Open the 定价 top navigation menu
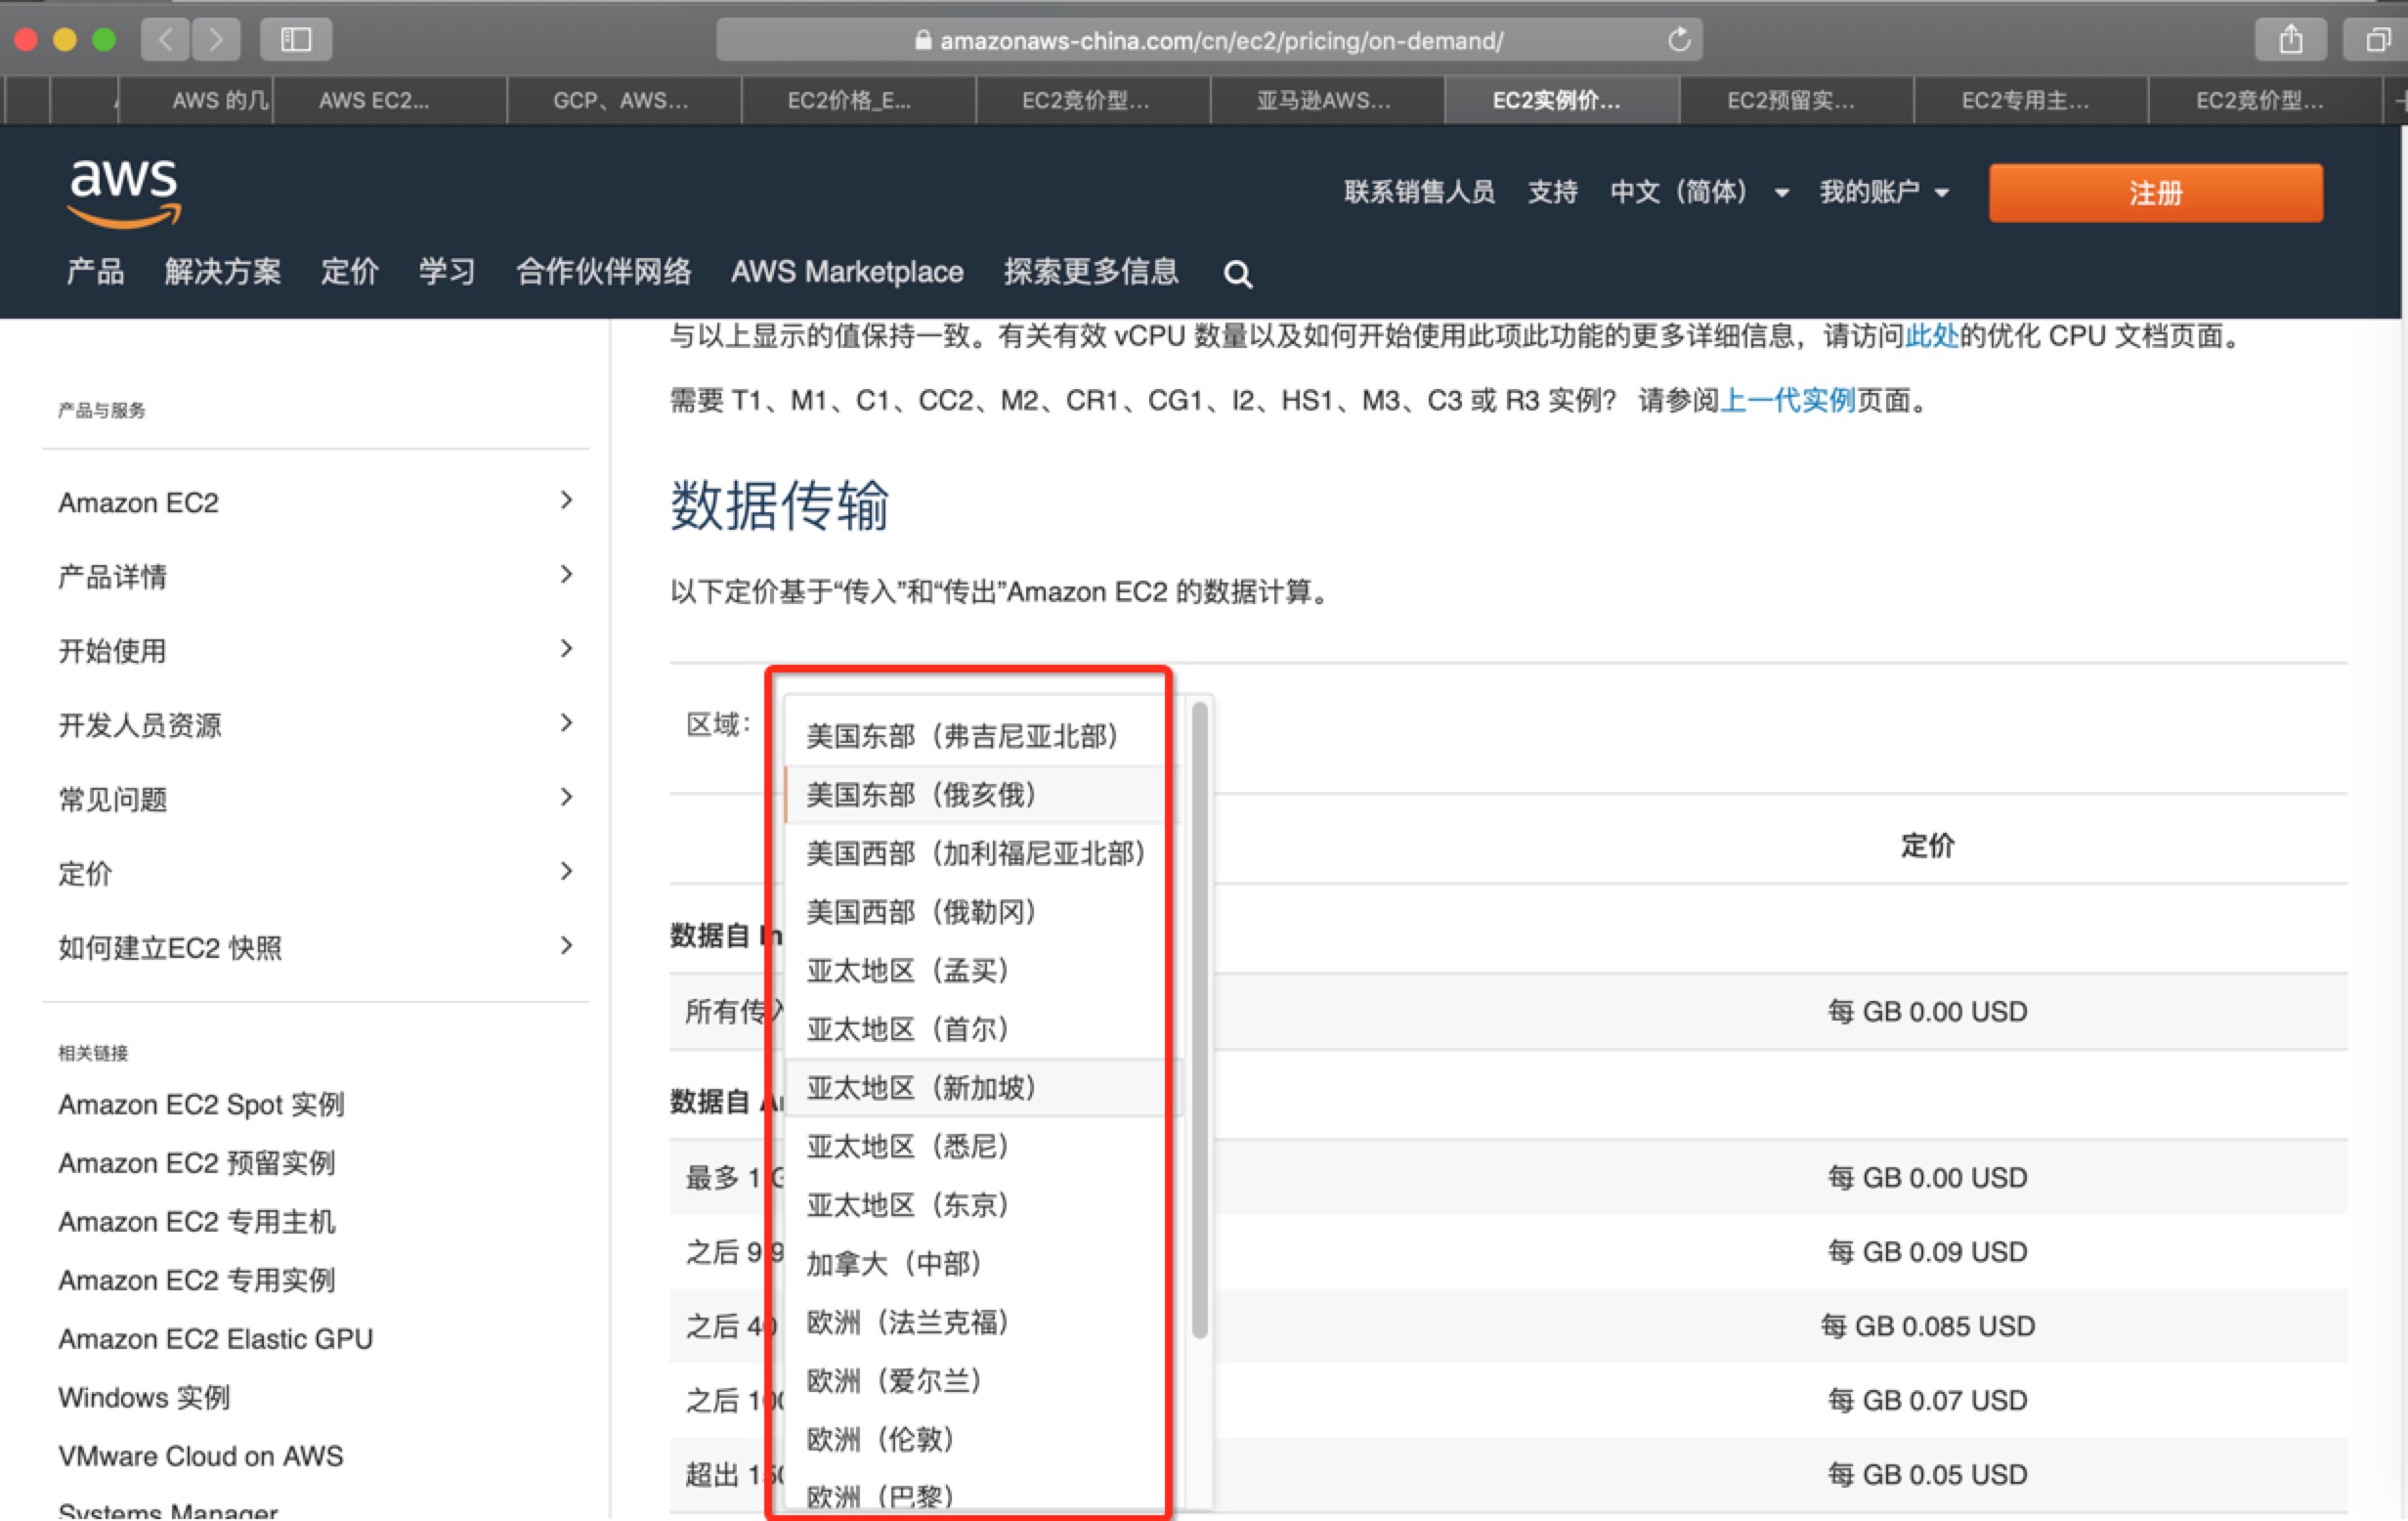This screenshot has height=1521, width=2408. coord(349,271)
